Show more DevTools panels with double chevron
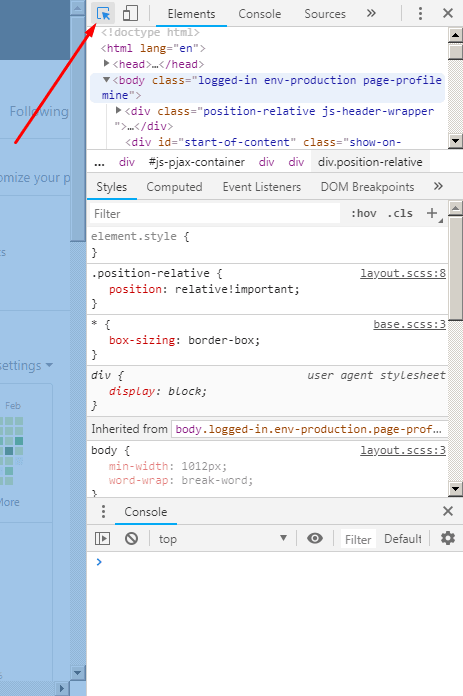This screenshot has width=463, height=696. [371, 13]
